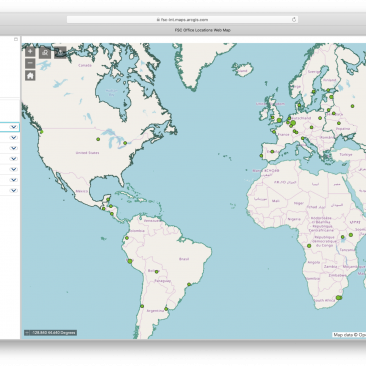Zoom out of the map
Image resolution: width=366 pixels, height=366 pixels.
[x=30, y=63]
